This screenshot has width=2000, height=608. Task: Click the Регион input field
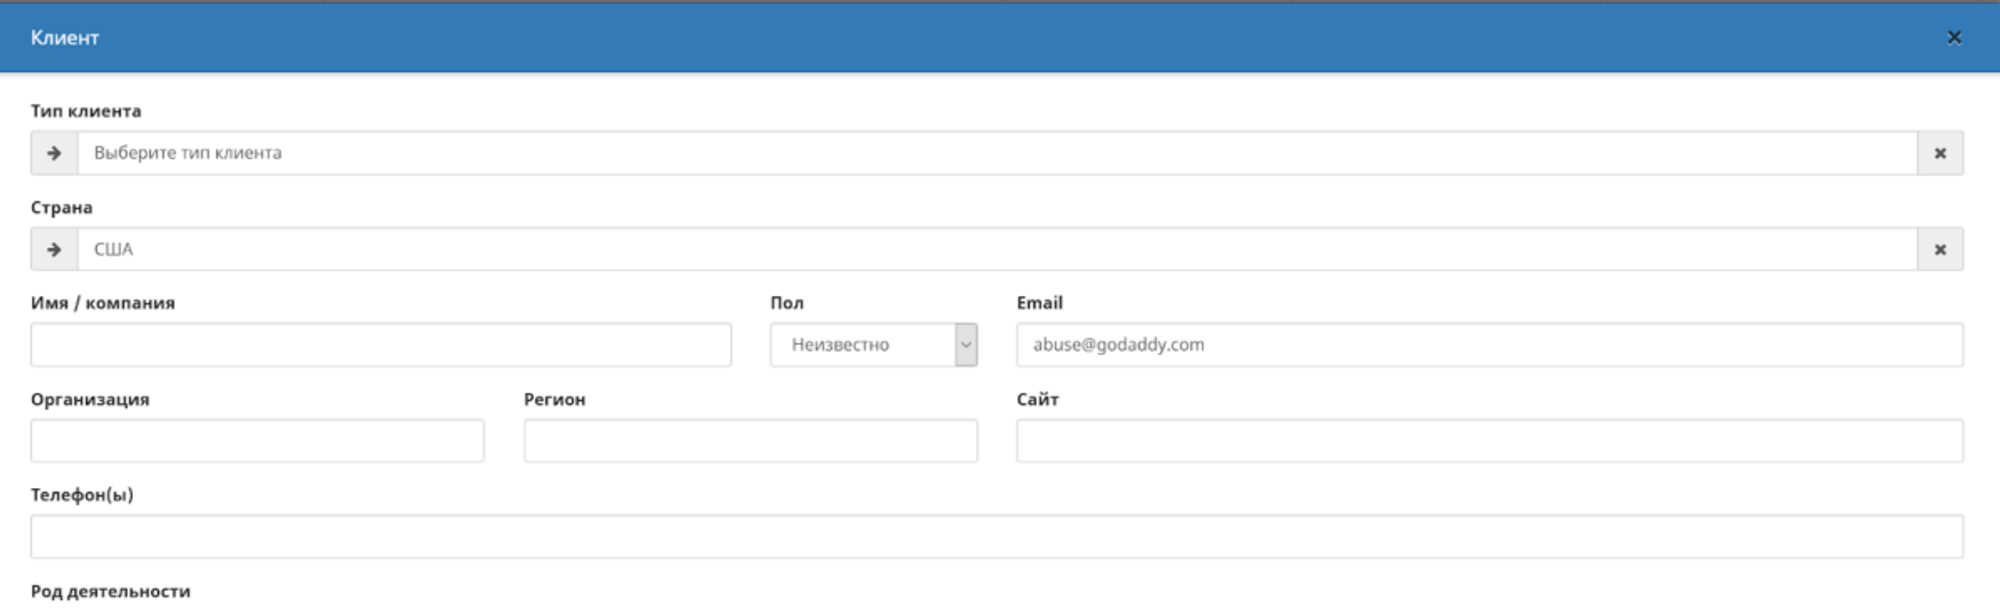point(750,441)
